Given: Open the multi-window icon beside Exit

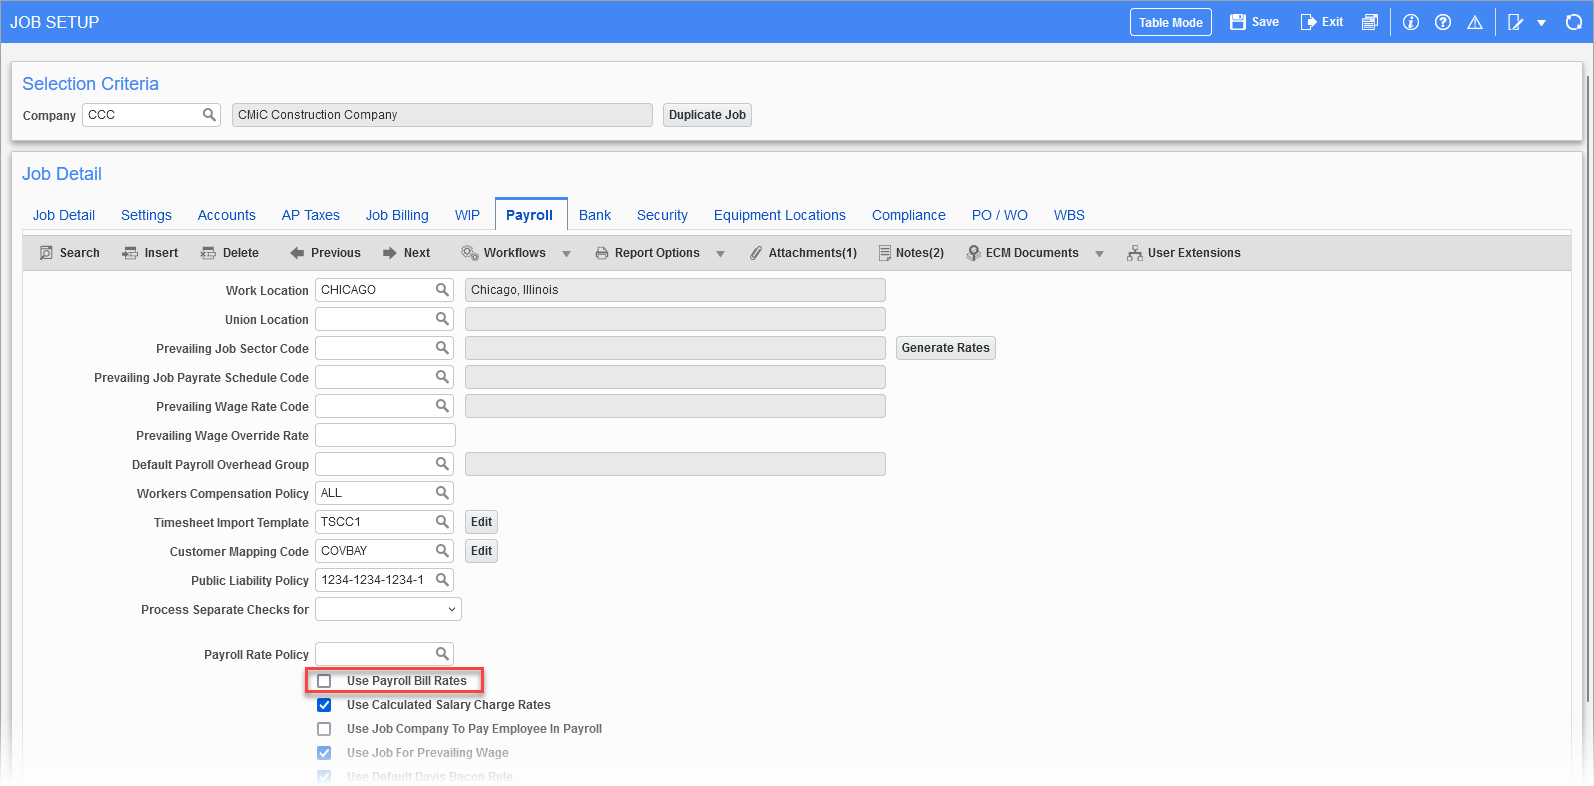Looking at the screenshot, I should [x=1370, y=22].
